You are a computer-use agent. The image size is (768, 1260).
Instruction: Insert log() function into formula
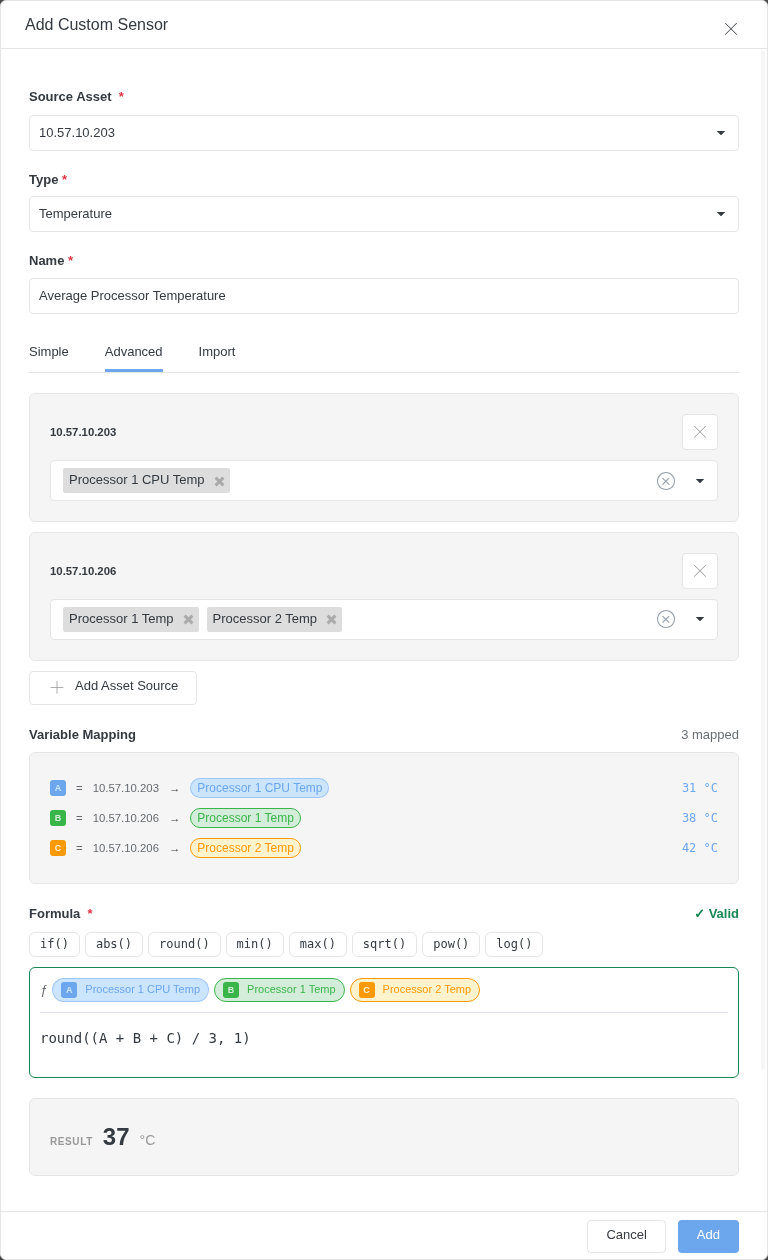[514, 945]
